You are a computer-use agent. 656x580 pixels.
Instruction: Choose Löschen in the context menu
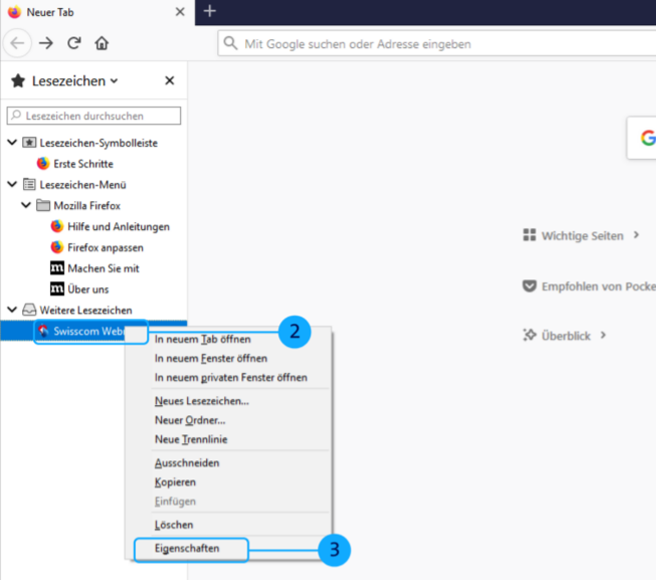click(174, 524)
